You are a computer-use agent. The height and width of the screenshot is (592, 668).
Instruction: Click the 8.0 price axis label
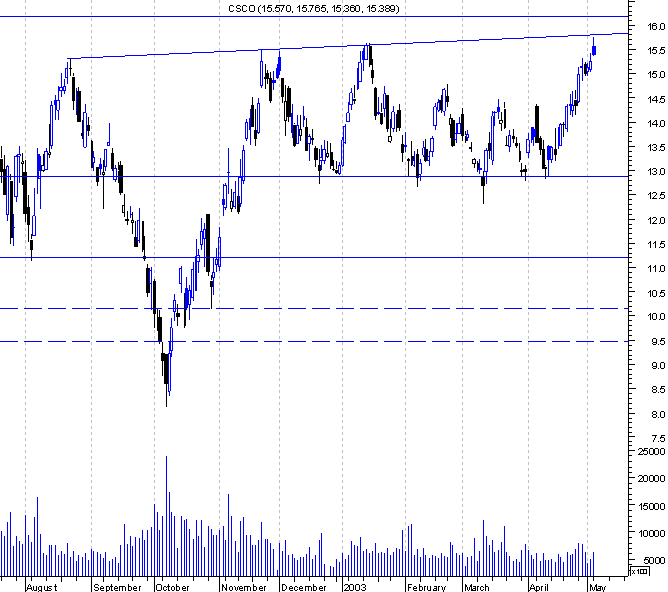658,414
